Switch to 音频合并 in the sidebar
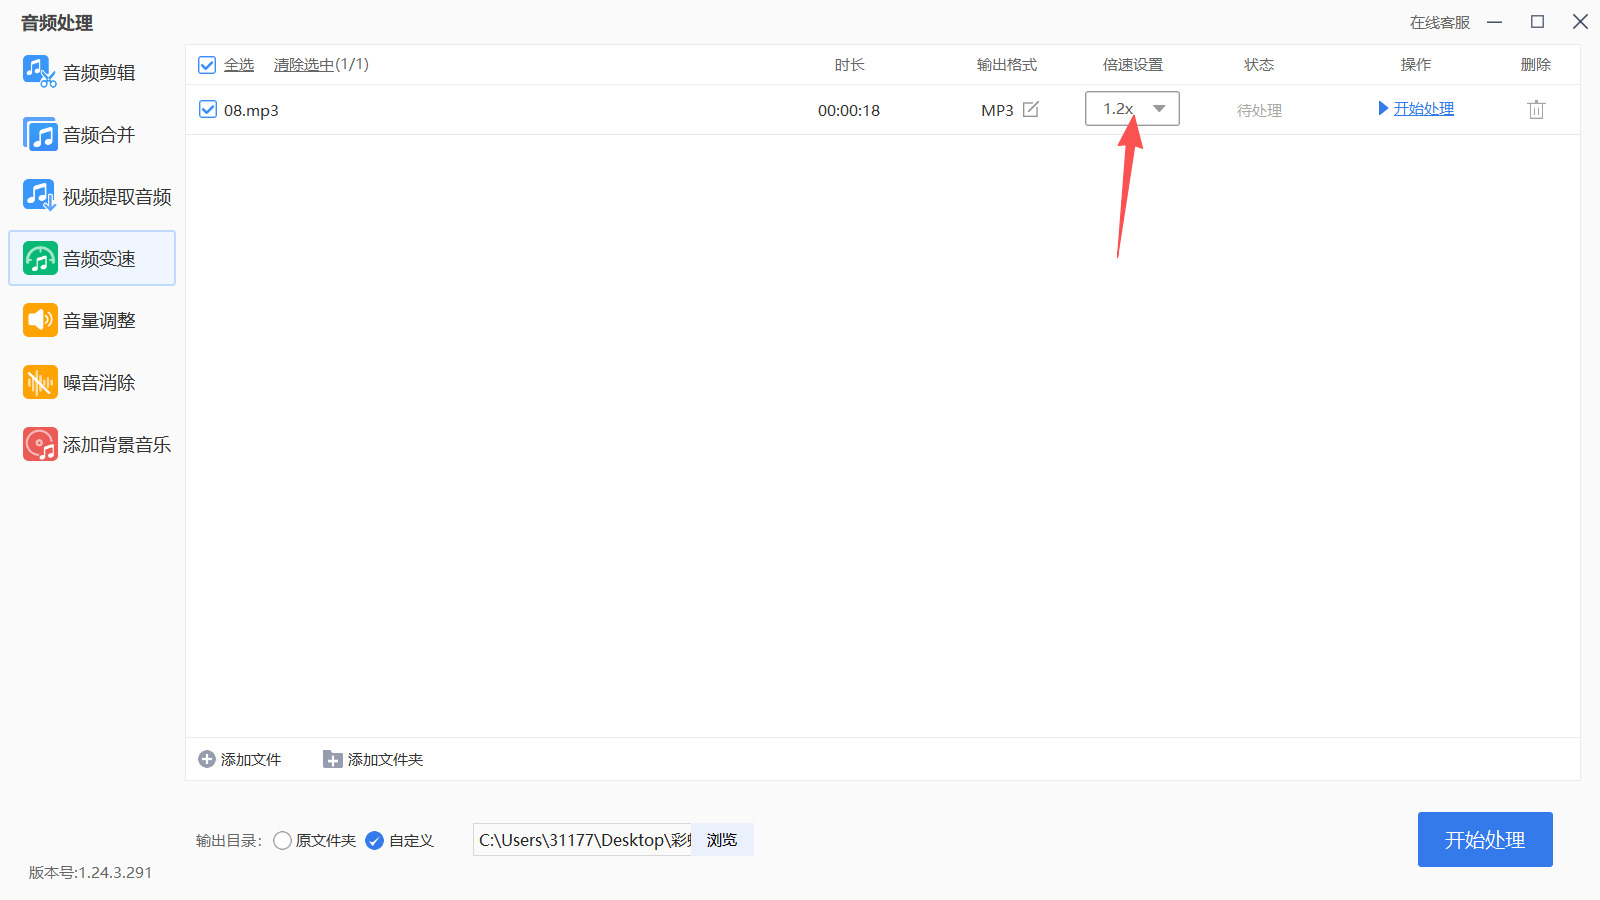1600x900 pixels. point(92,134)
